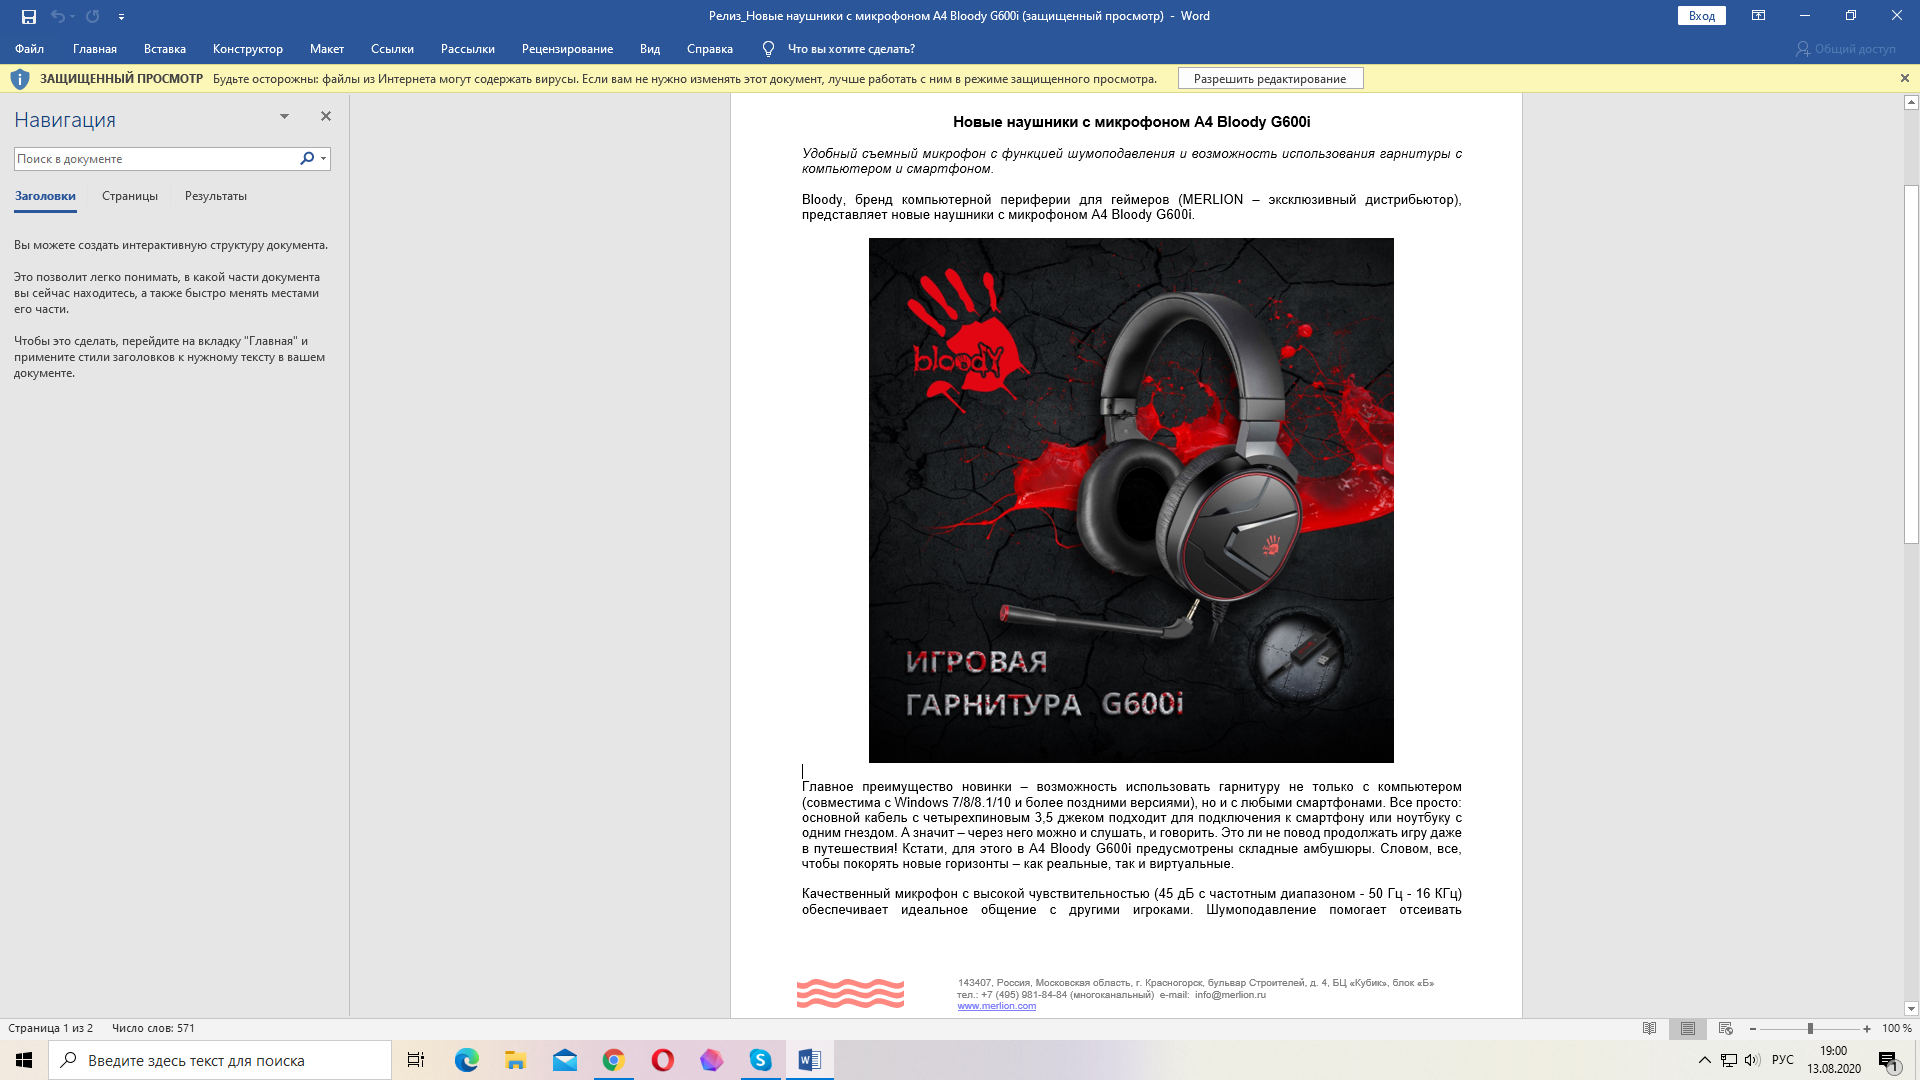Open the Customize Quick Access Toolbar dropdown
Image resolution: width=1920 pixels, height=1080 pixels.
coord(121,17)
